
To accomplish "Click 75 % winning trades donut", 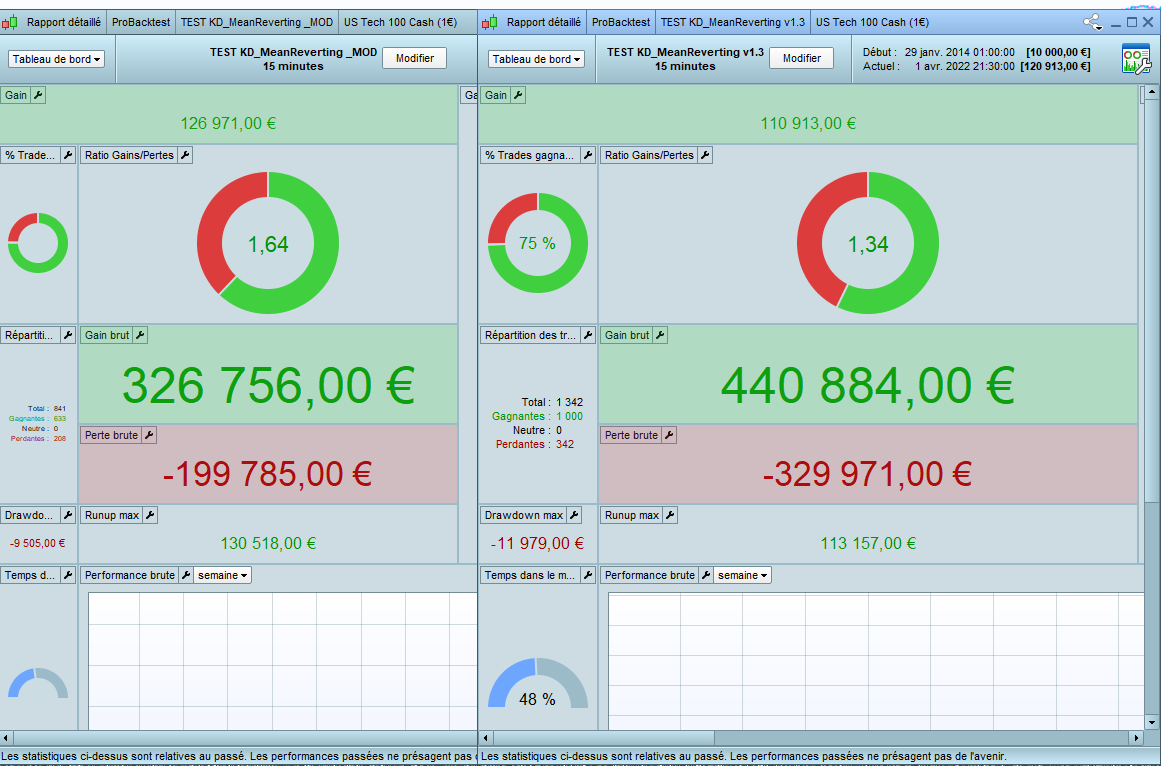I will [x=538, y=243].
